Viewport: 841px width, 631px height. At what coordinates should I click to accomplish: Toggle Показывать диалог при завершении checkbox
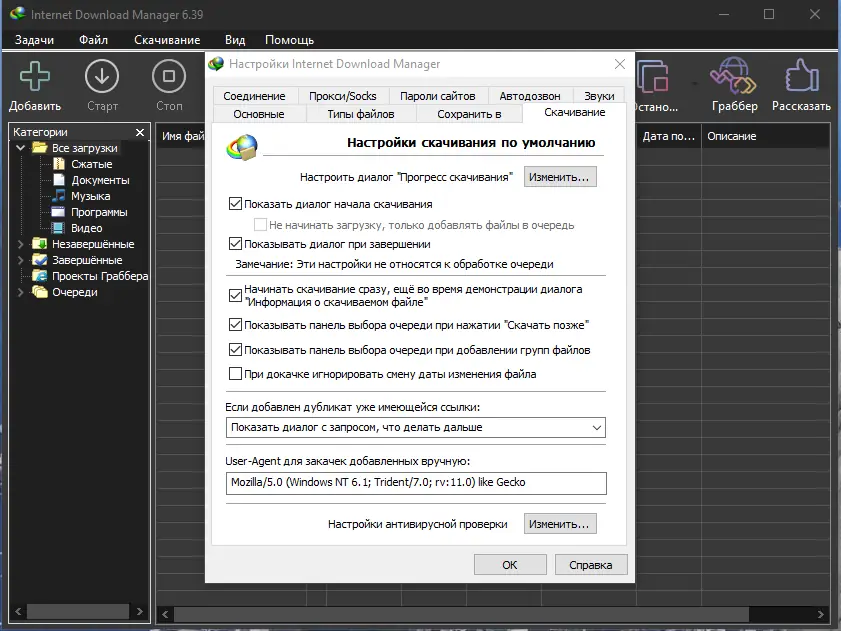(235, 244)
